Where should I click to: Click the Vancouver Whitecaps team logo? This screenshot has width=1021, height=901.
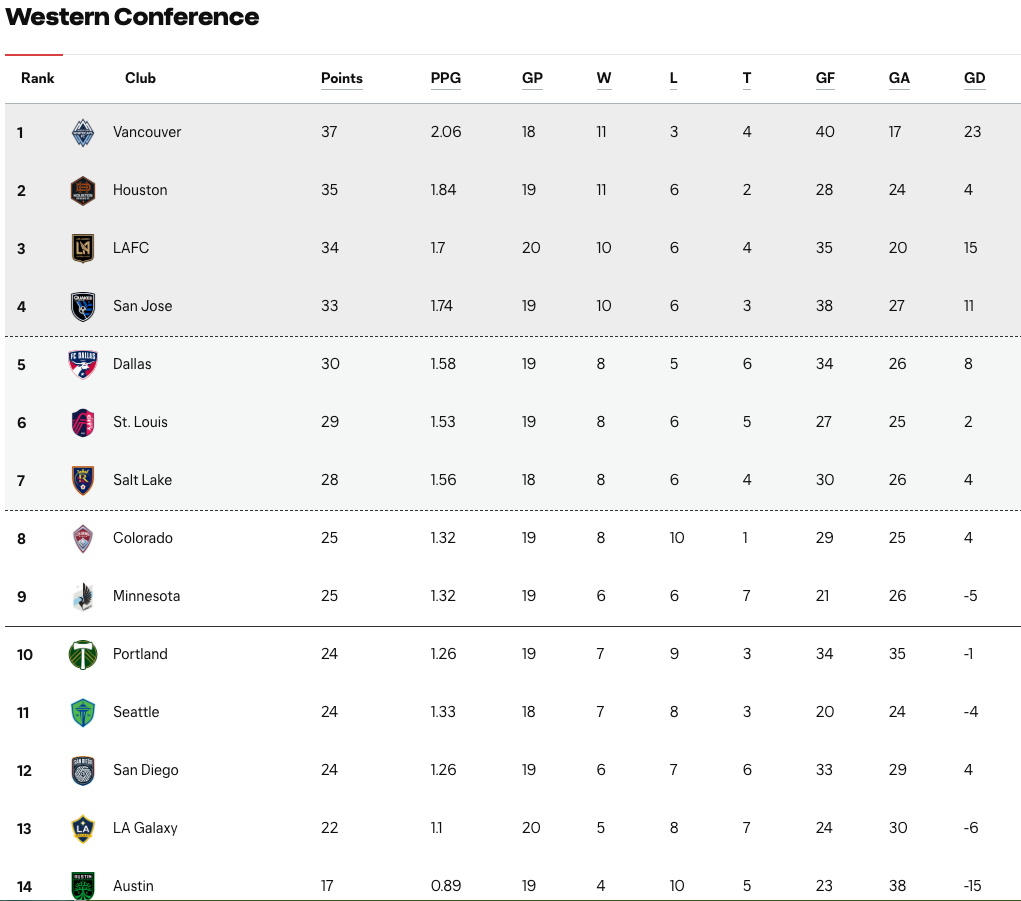83,133
